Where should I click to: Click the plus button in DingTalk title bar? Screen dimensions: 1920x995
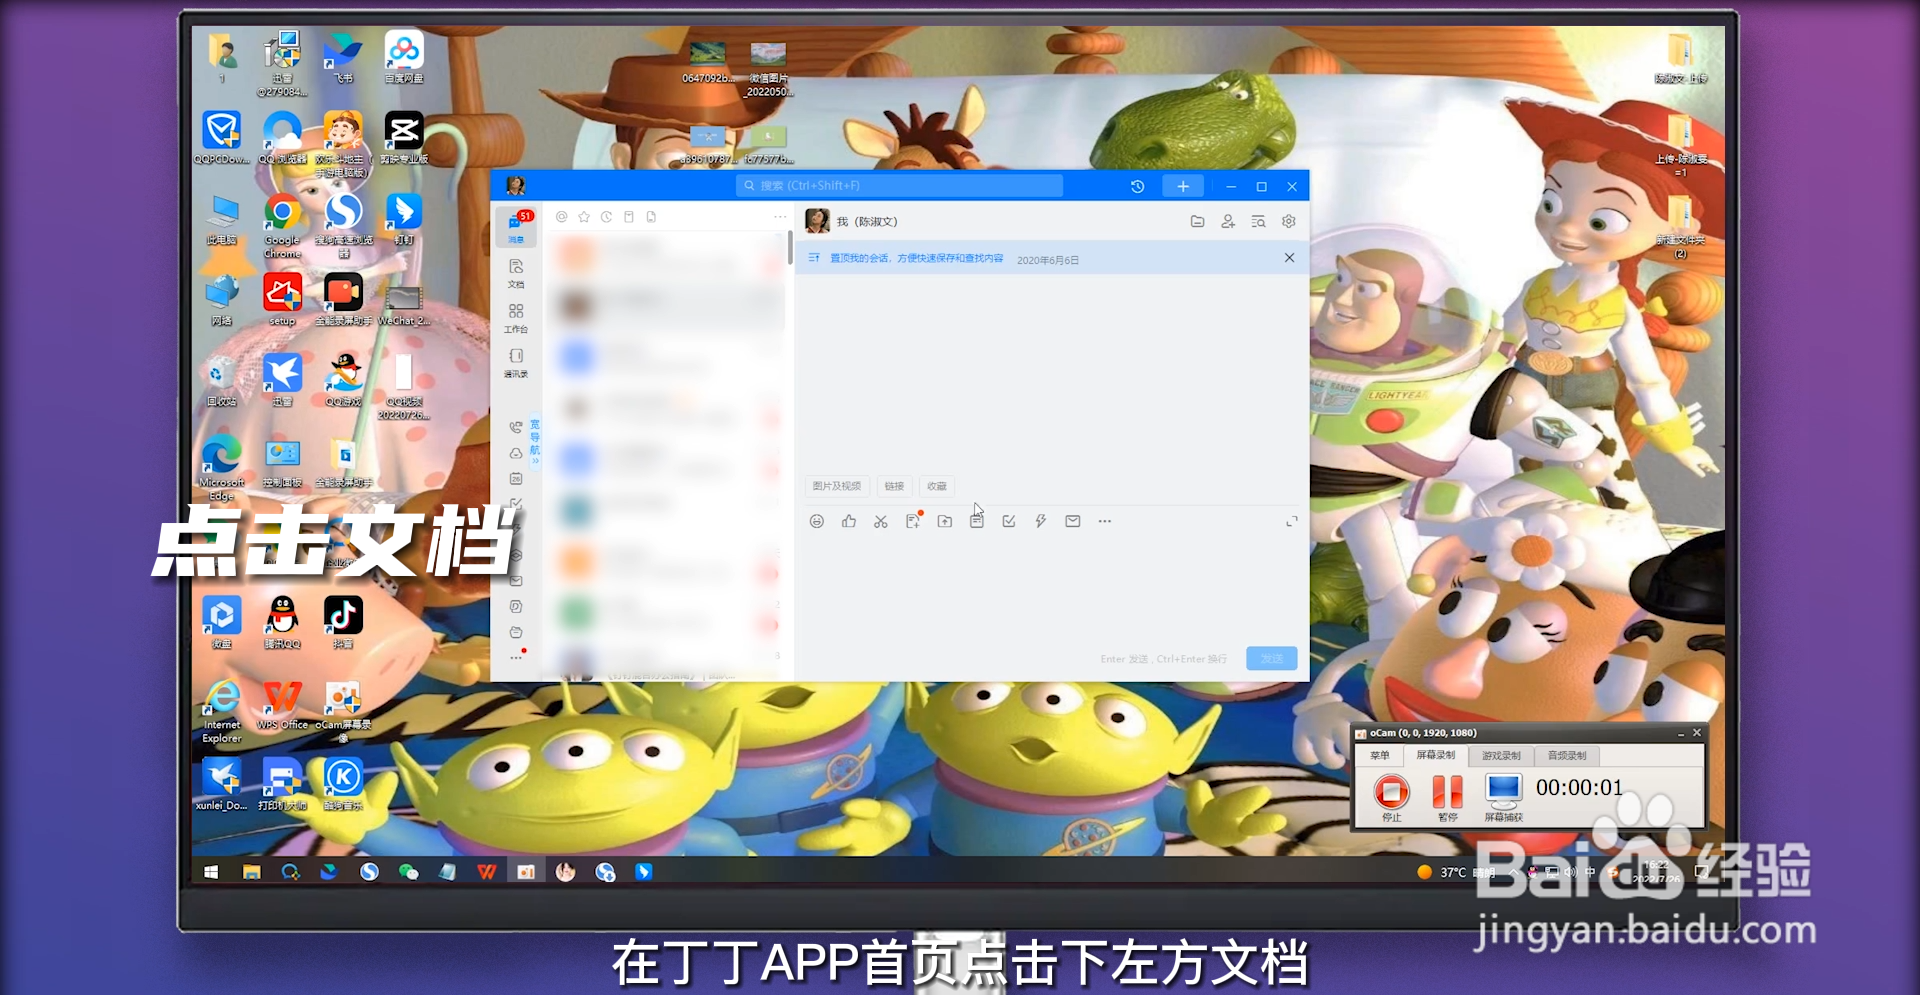click(1183, 187)
